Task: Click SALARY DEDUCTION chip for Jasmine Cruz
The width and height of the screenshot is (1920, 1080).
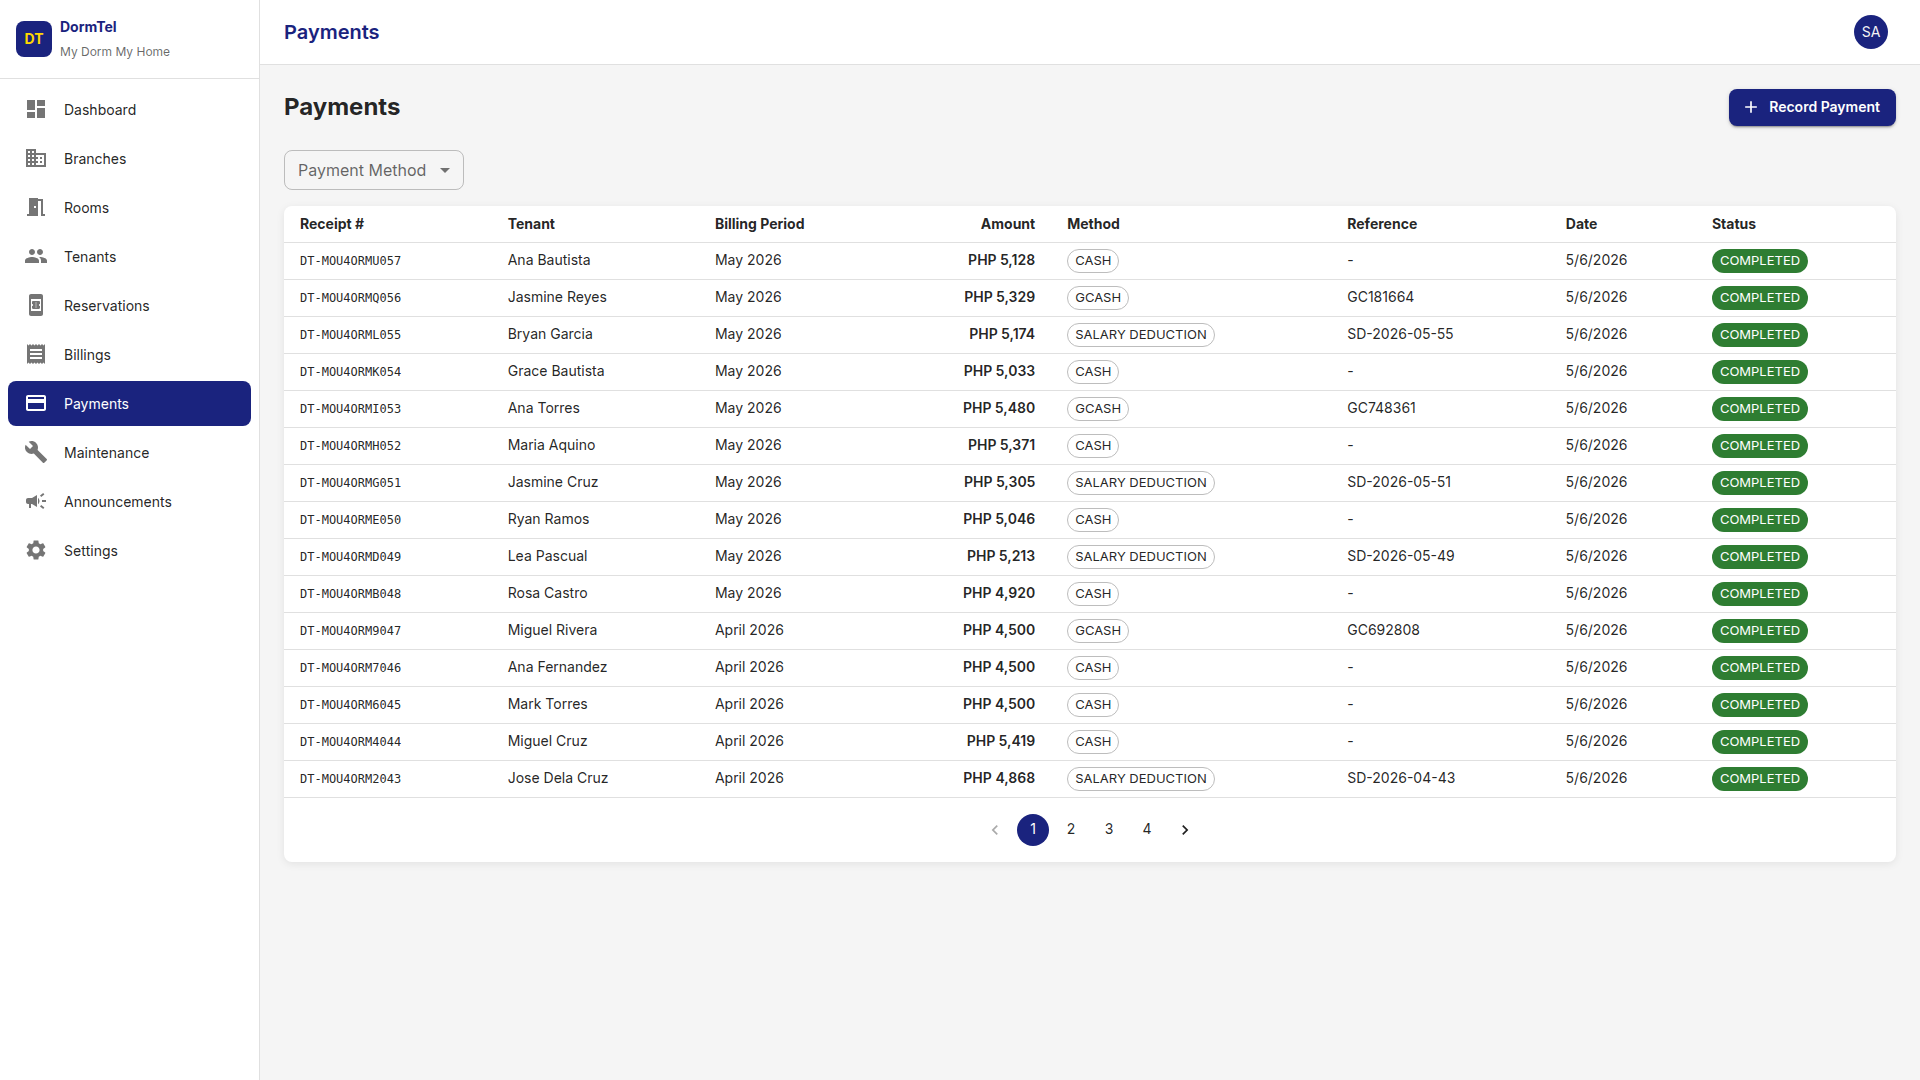Action: tap(1141, 483)
